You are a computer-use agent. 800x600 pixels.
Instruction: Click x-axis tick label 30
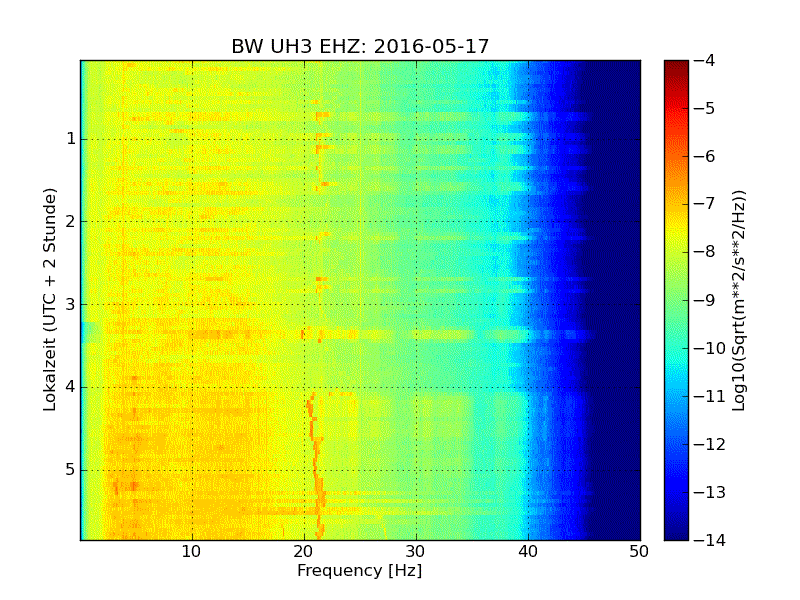[416, 552]
